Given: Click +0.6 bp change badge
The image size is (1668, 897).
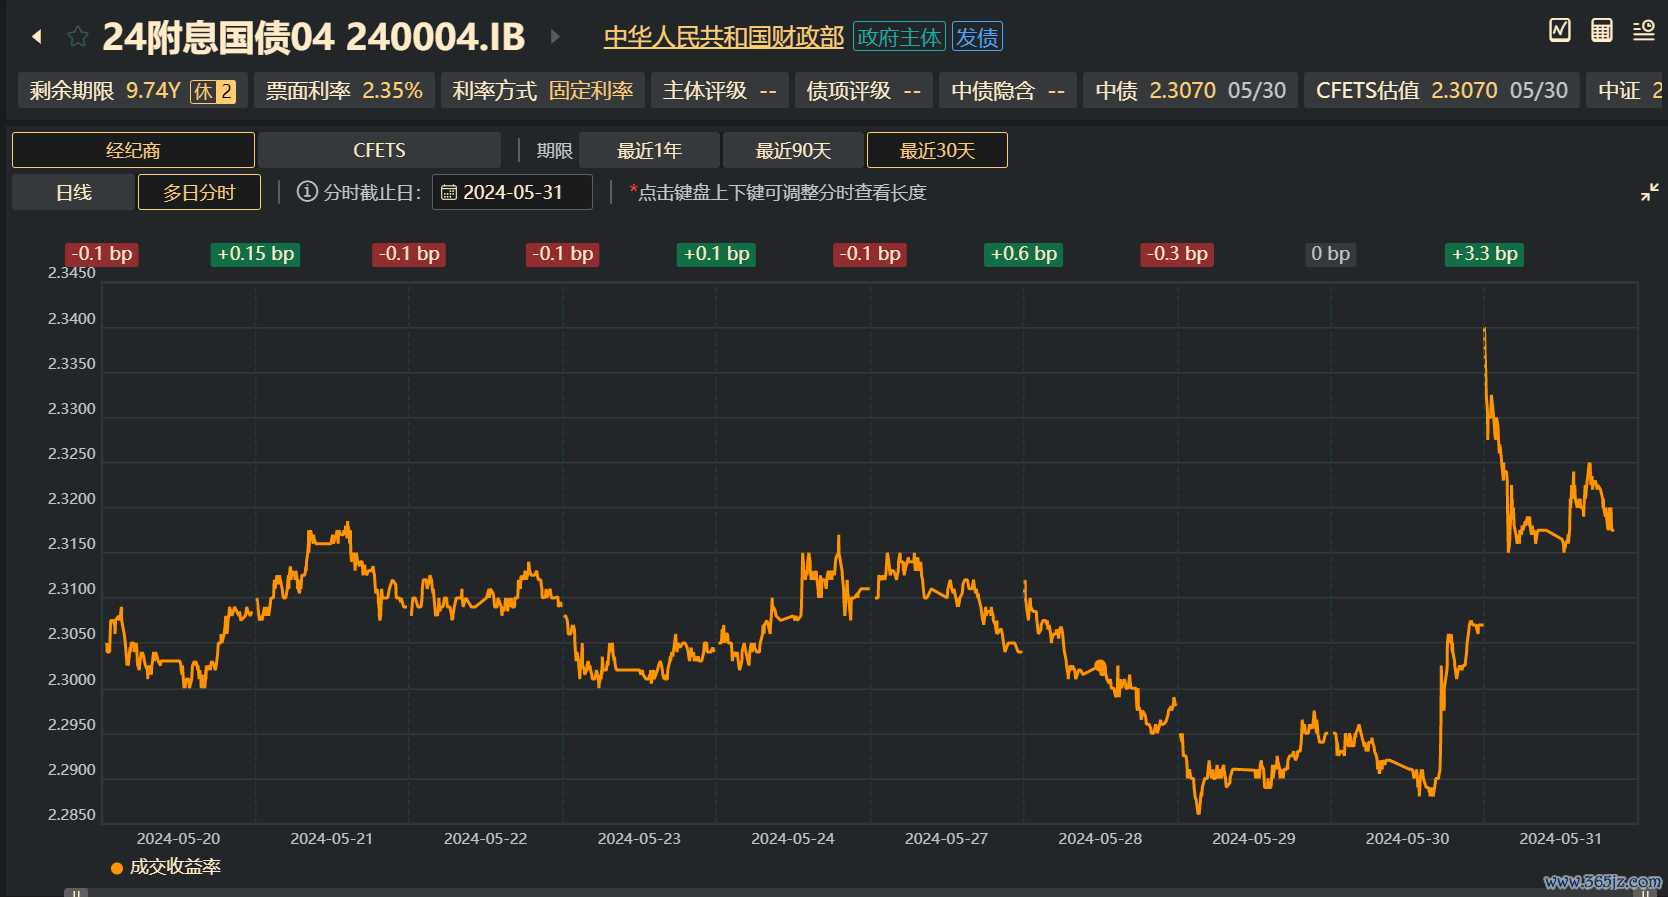Looking at the screenshot, I should (1024, 254).
